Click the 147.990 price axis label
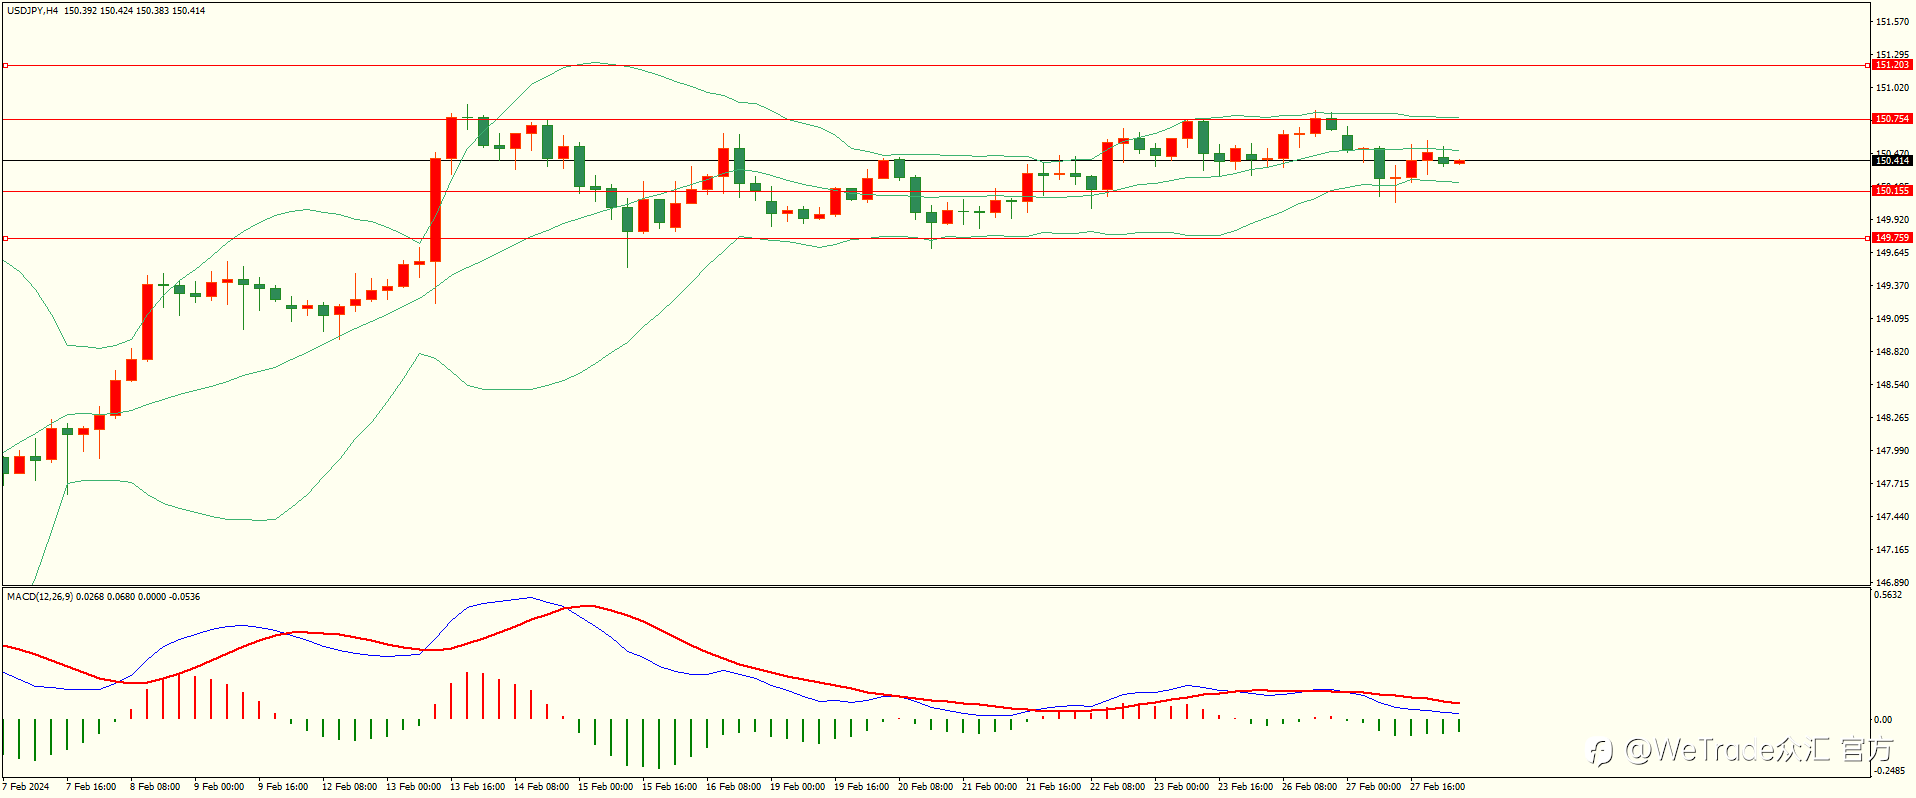The image size is (1916, 798). (x=1892, y=451)
